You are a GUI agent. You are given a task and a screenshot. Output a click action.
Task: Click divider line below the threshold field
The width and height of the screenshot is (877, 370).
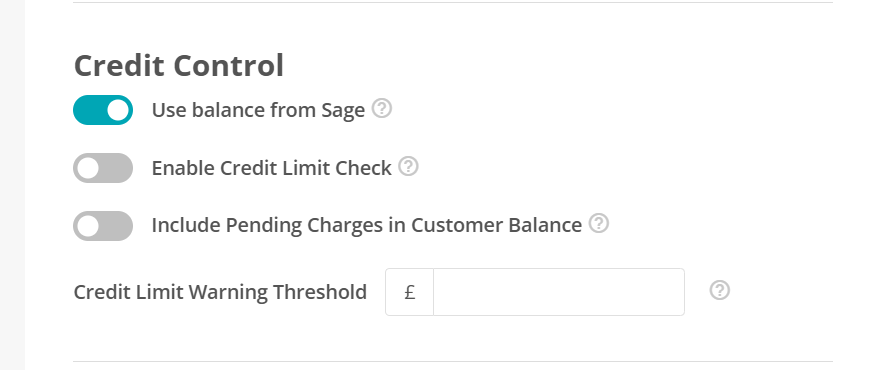click(x=453, y=362)
